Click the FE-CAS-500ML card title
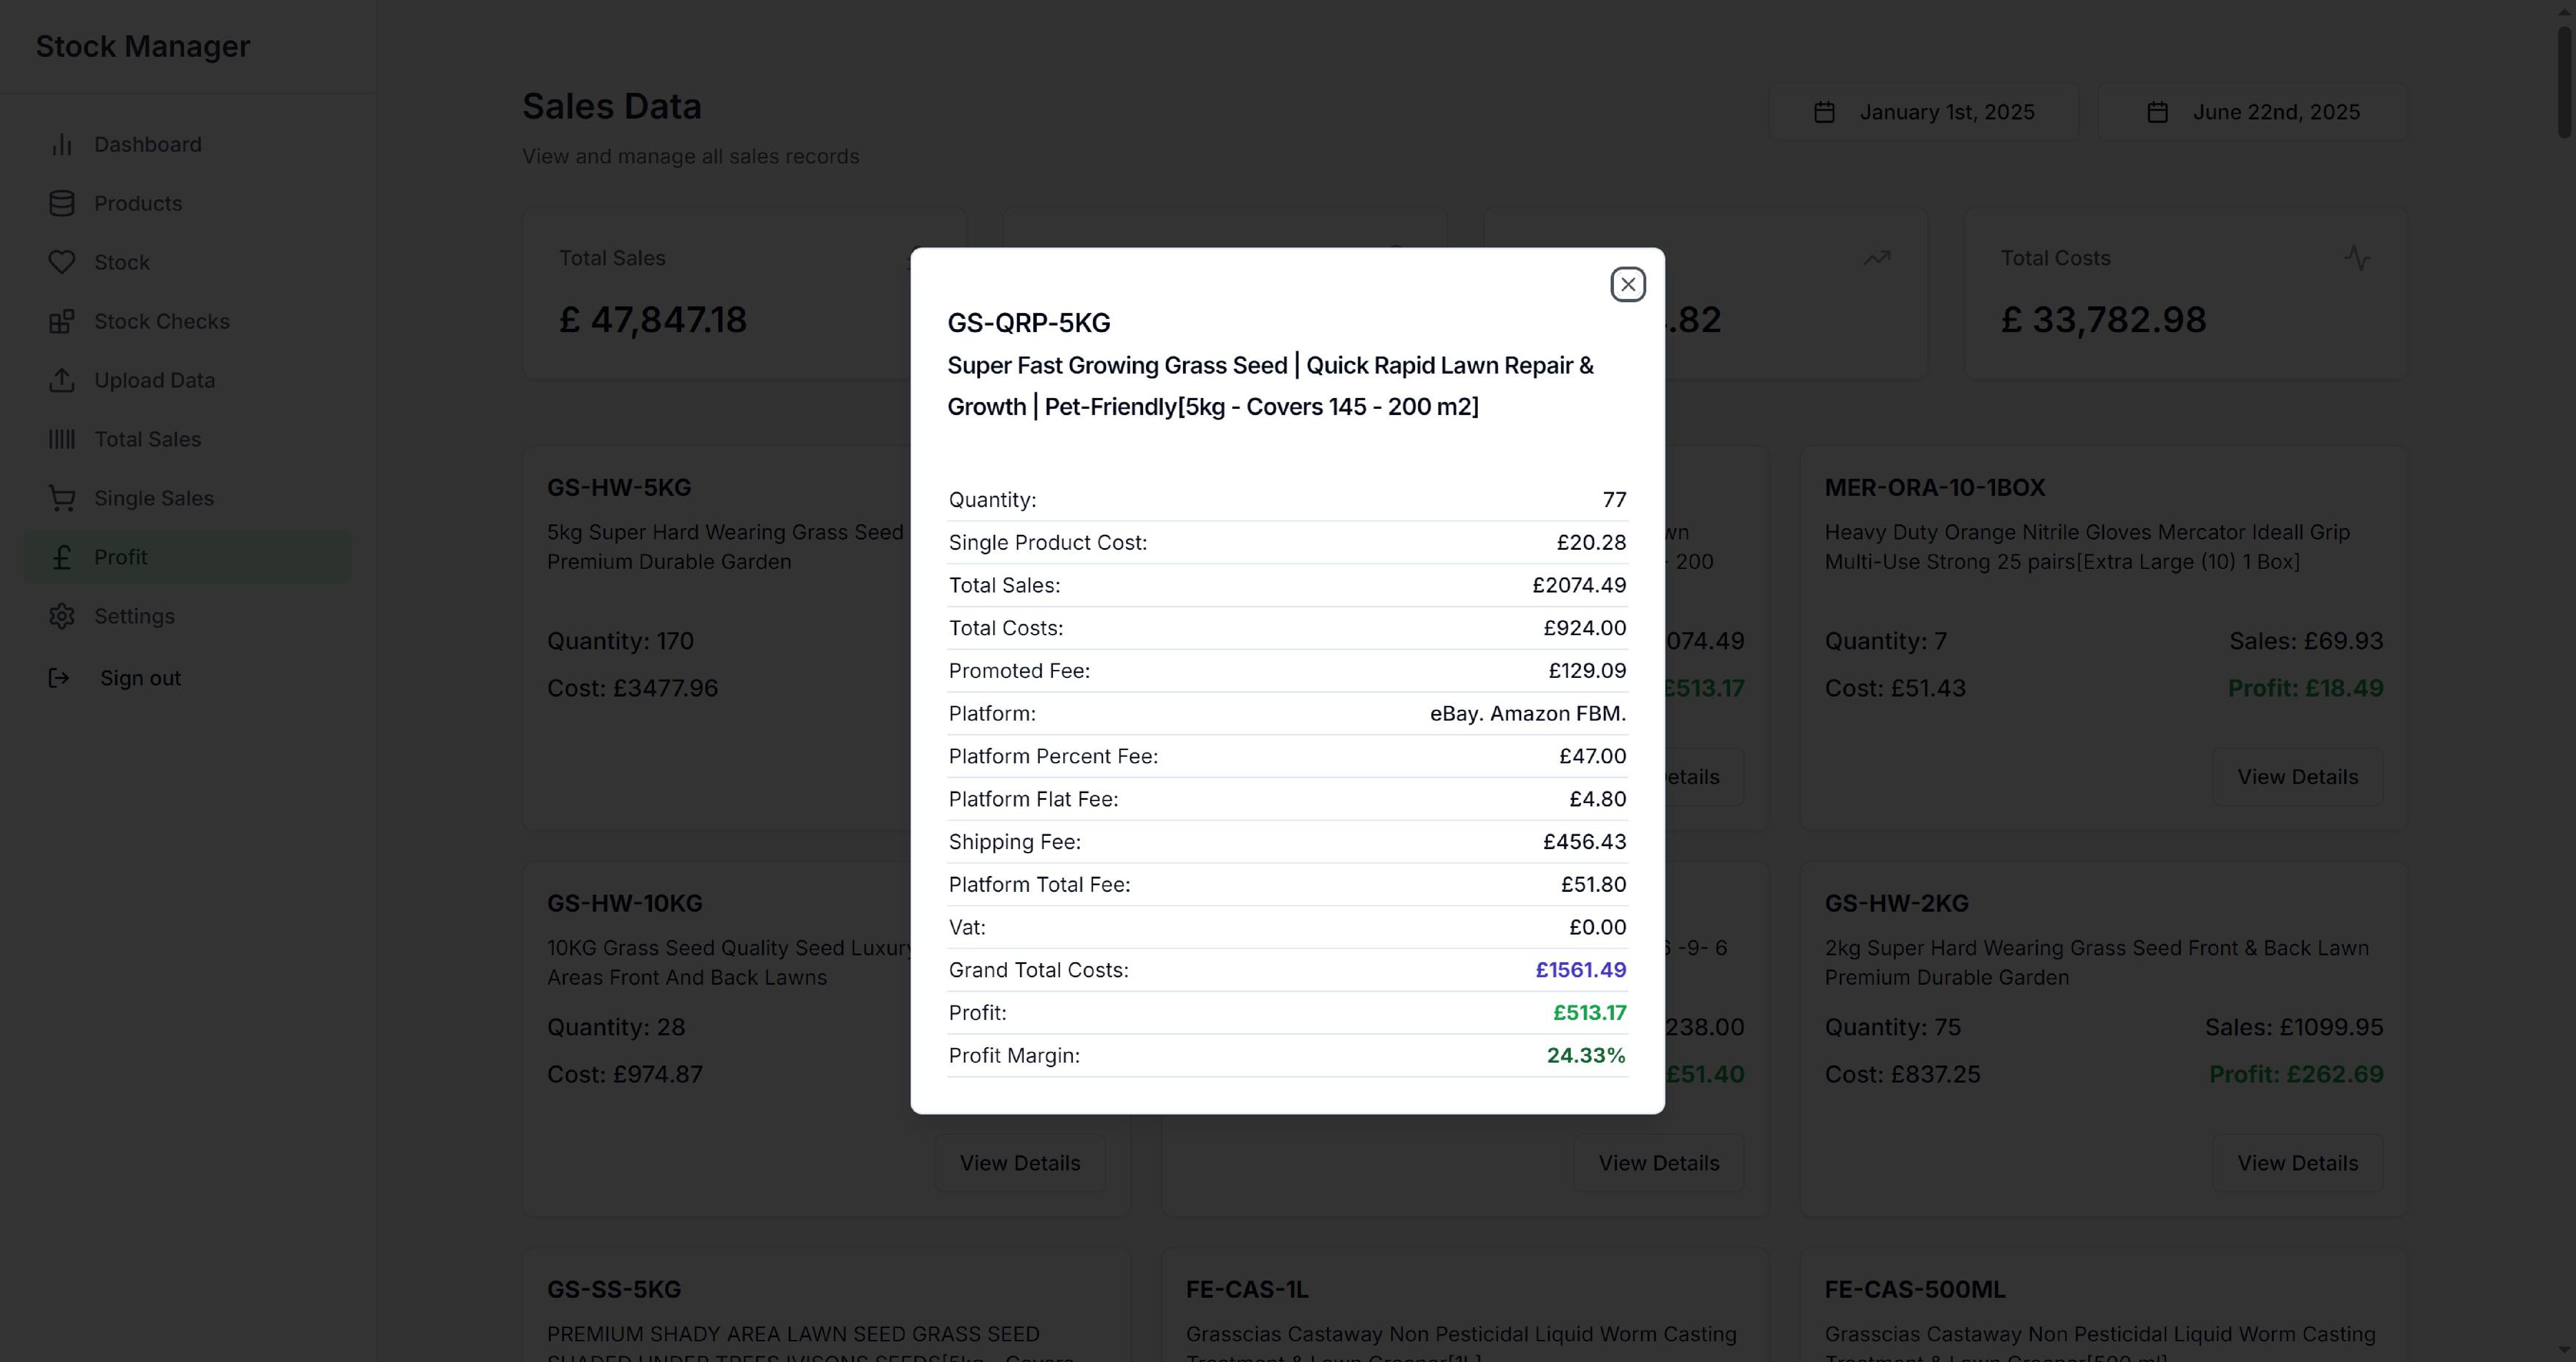 [1915, 1290]
